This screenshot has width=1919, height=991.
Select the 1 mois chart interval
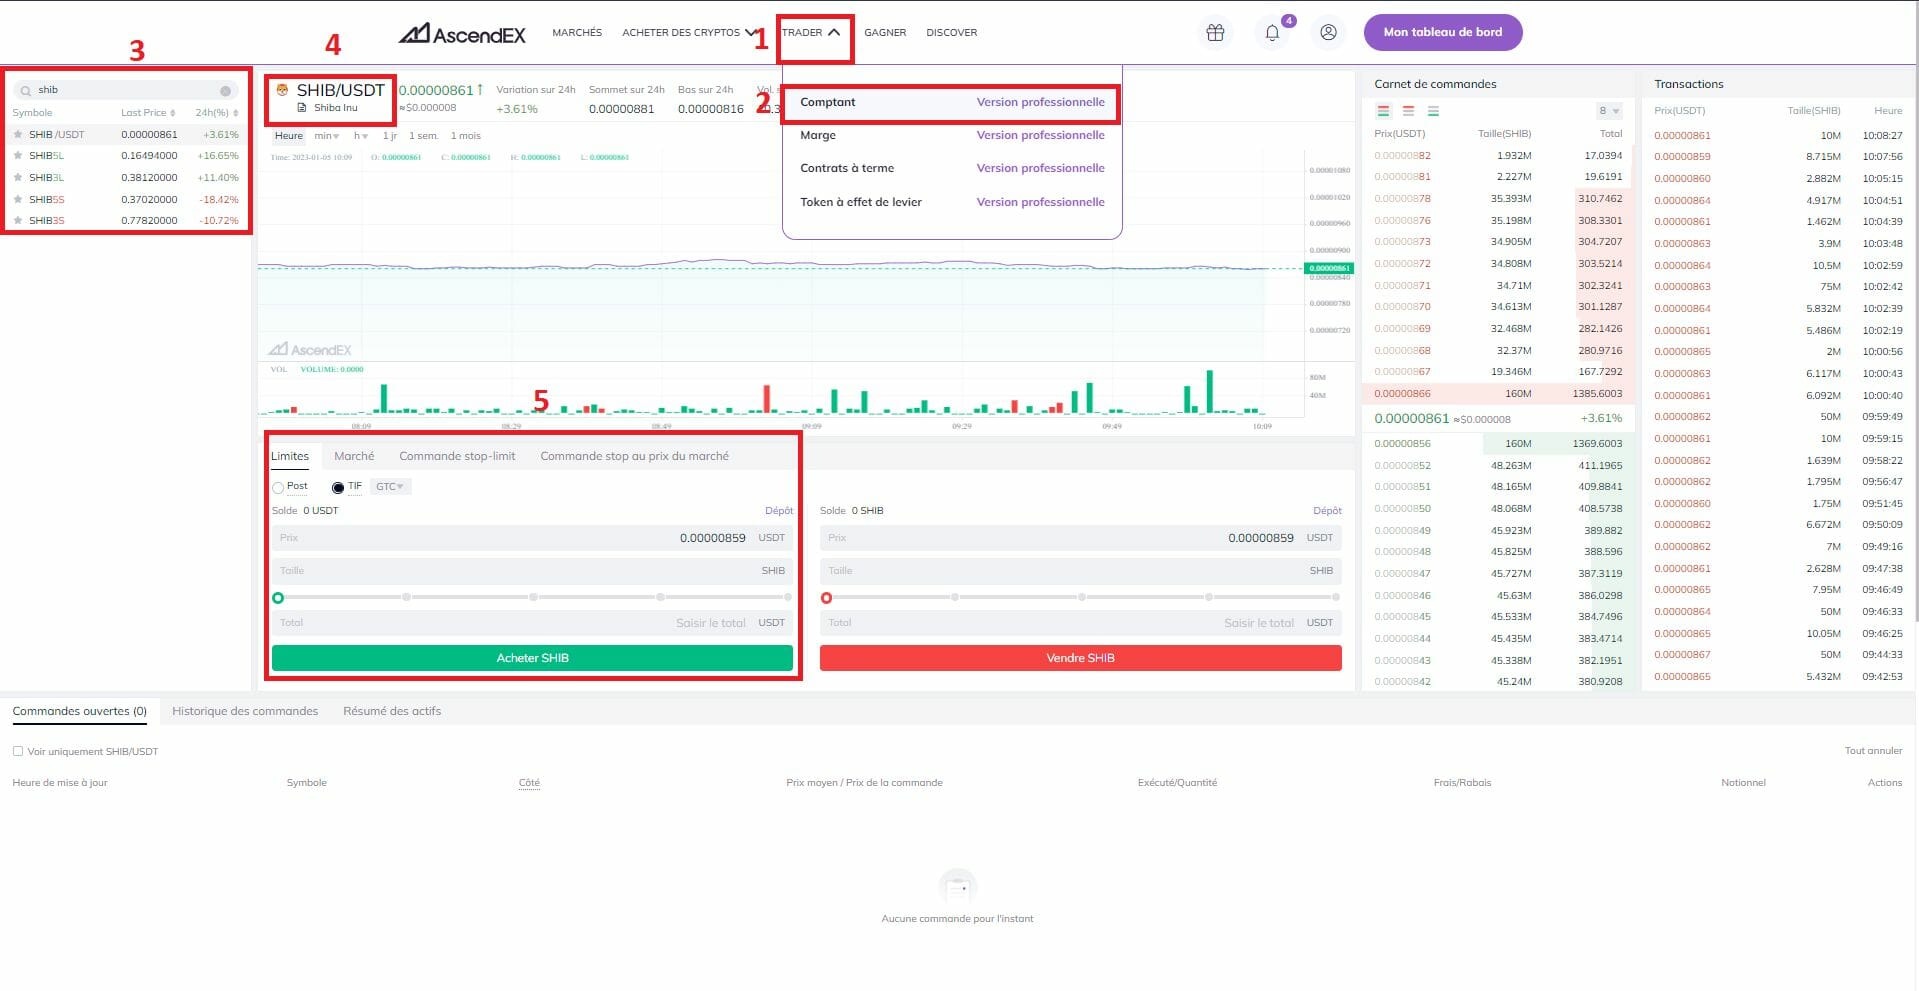pos(465,136)
